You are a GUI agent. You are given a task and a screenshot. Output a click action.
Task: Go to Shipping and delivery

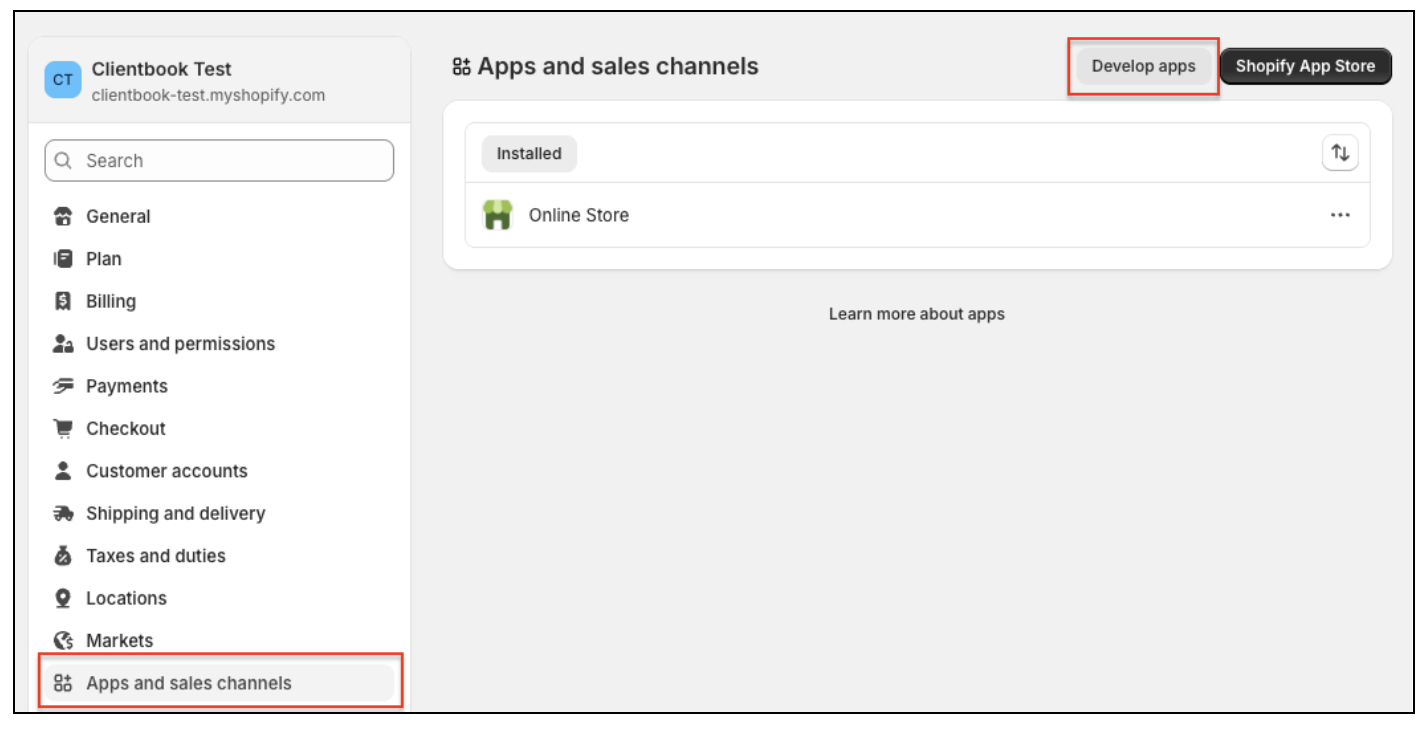(218, 514)
